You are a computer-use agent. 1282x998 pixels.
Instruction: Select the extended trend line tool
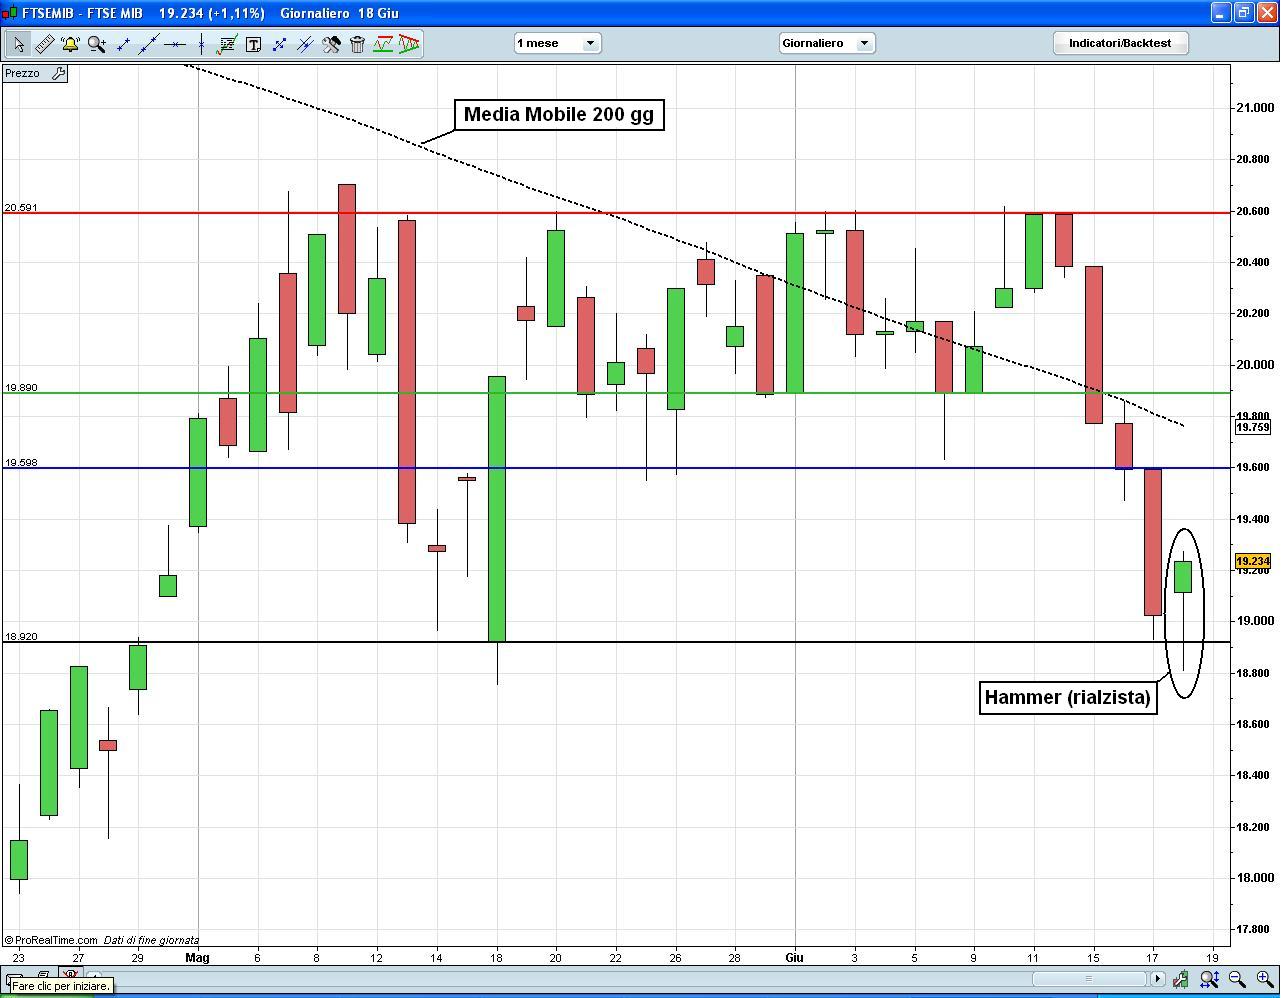tap(149, 44)
